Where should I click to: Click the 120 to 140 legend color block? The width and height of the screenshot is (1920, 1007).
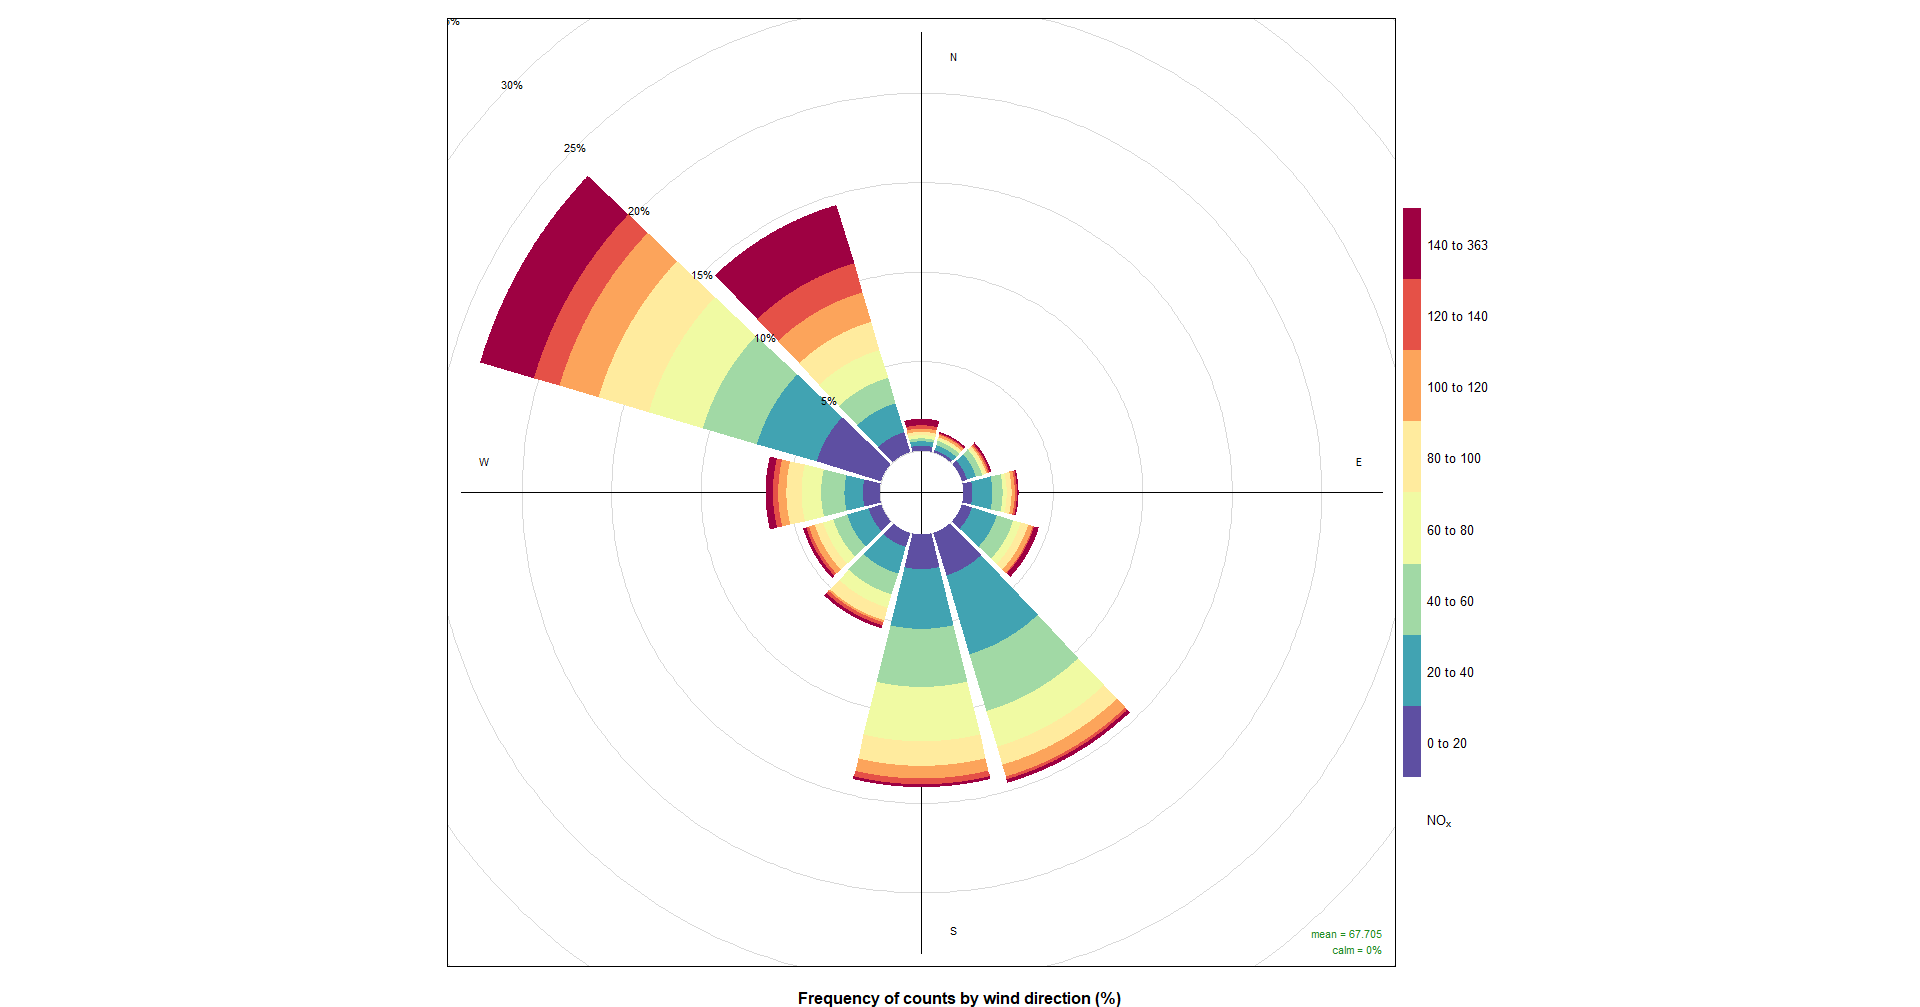tap(1411, 315)
